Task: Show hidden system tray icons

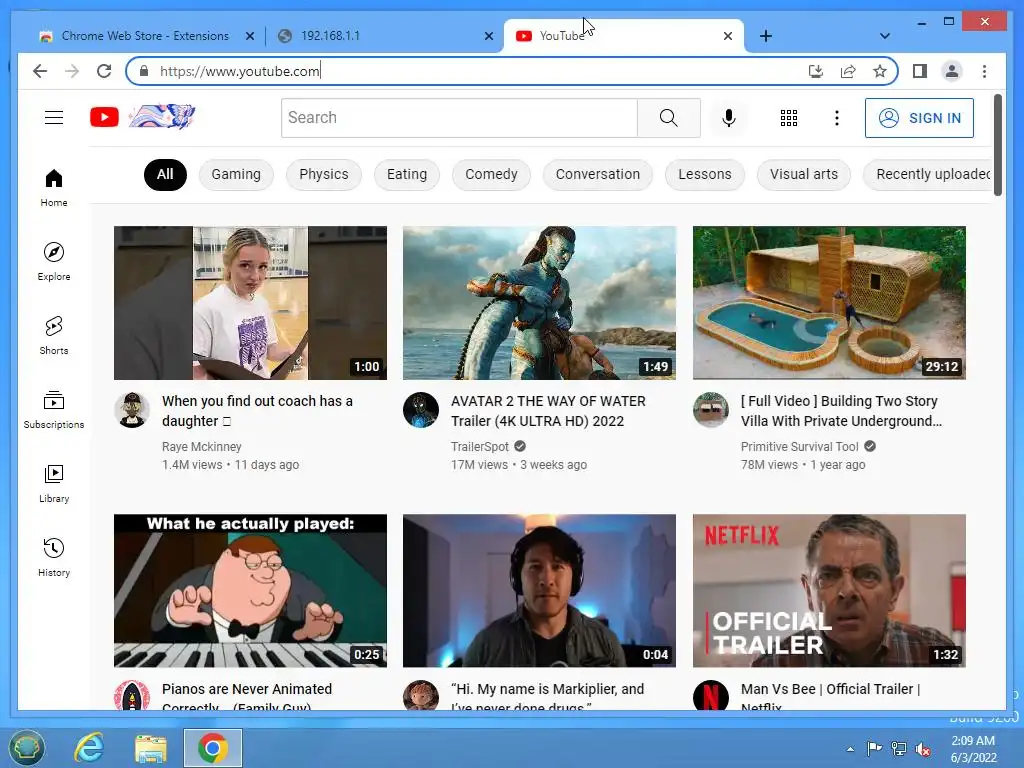Action: pyautogui.click(x=850, y=749)
